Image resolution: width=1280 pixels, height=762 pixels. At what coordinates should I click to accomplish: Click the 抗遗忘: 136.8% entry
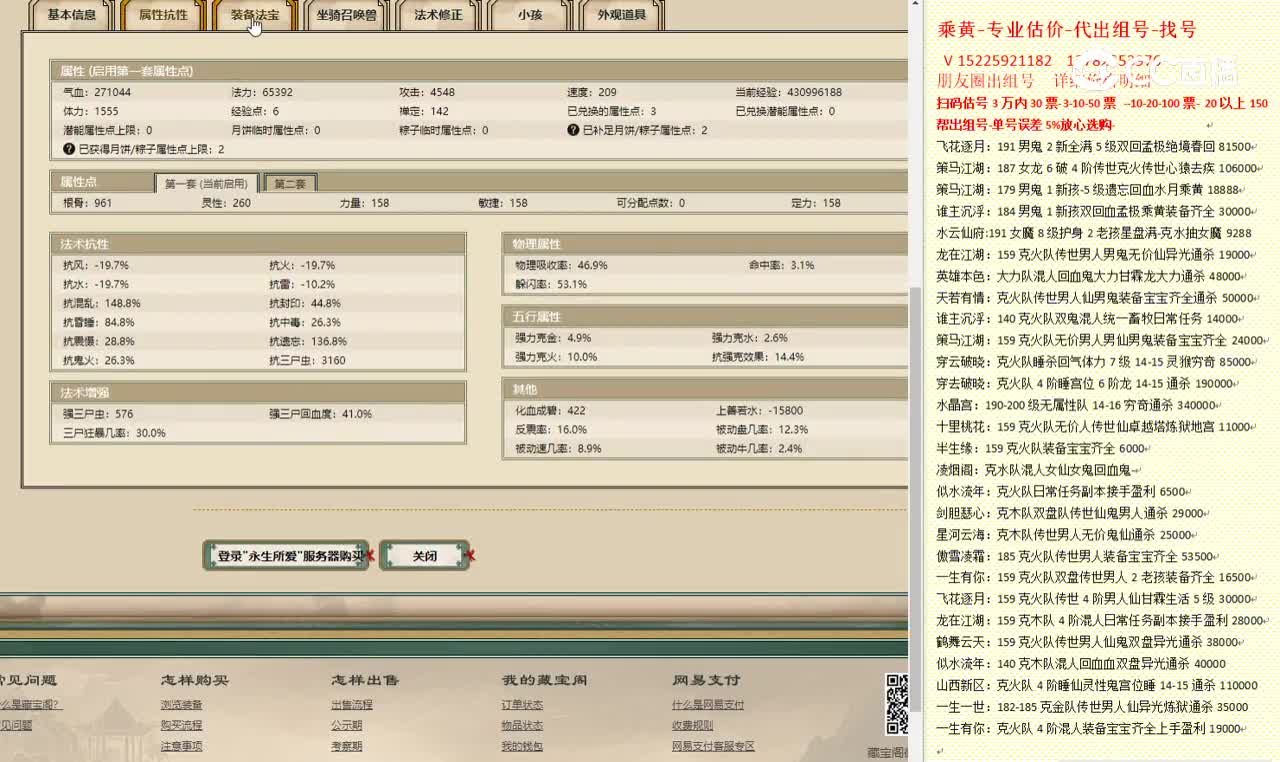[308, 341]
